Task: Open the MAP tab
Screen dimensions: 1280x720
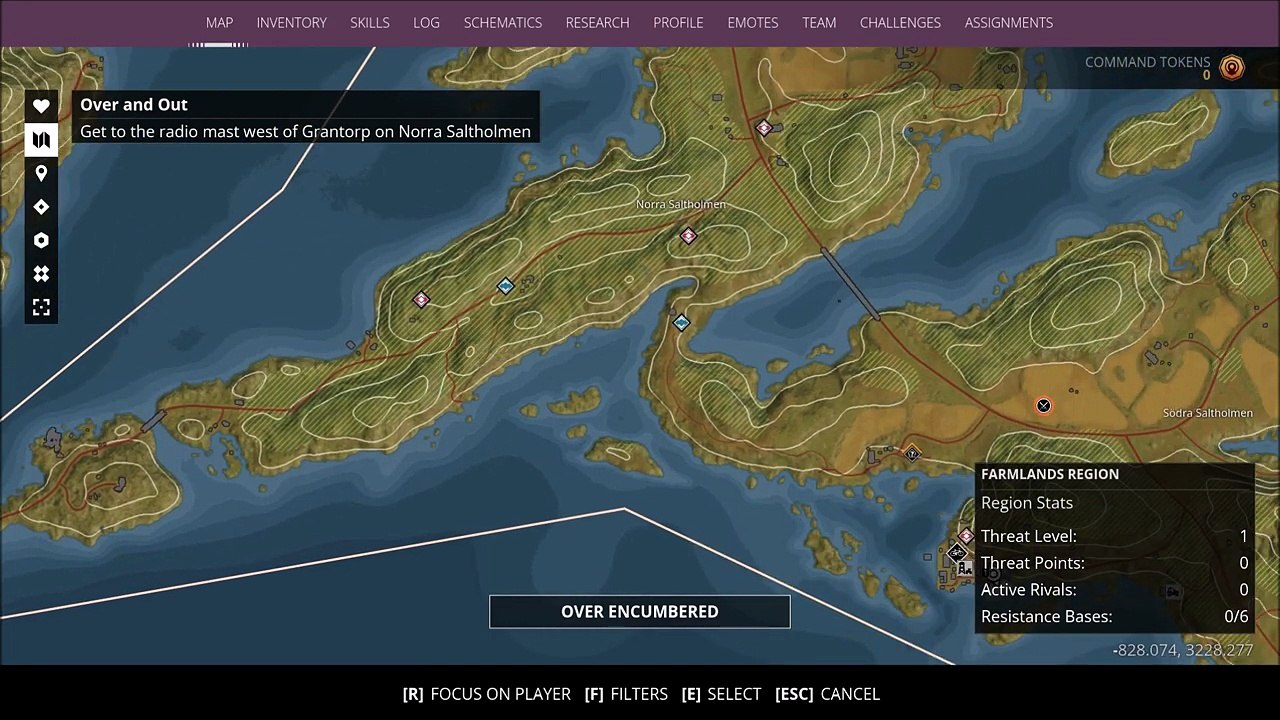Action: 219,22
